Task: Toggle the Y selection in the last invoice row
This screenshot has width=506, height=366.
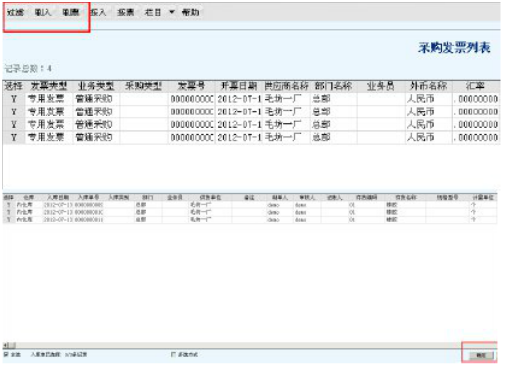Action: 14,137
